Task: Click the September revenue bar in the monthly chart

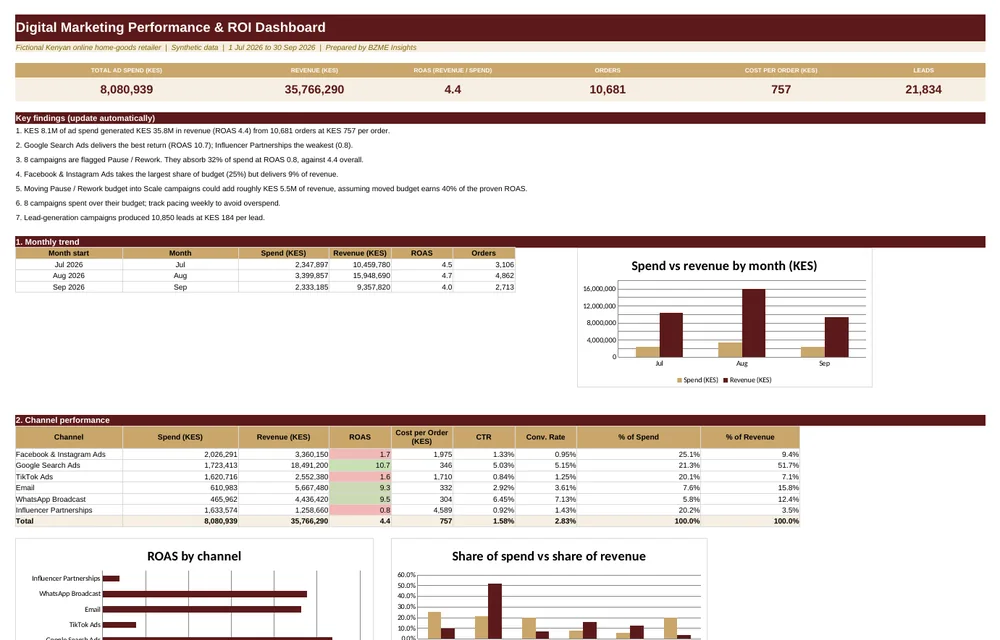Action: pyautogui.click(x=837, y=337)
